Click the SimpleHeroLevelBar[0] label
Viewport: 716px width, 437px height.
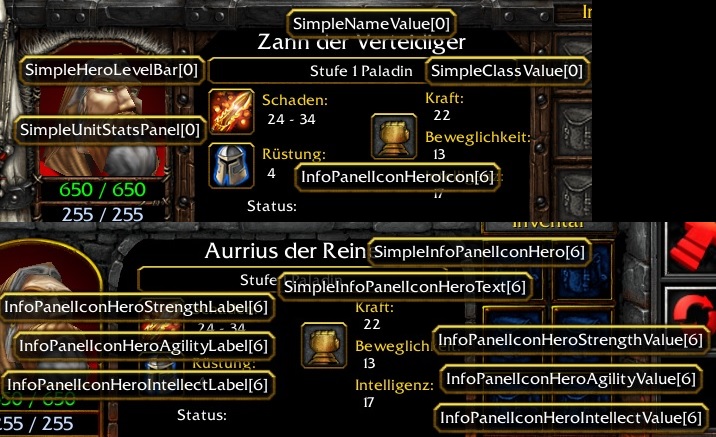111,70
